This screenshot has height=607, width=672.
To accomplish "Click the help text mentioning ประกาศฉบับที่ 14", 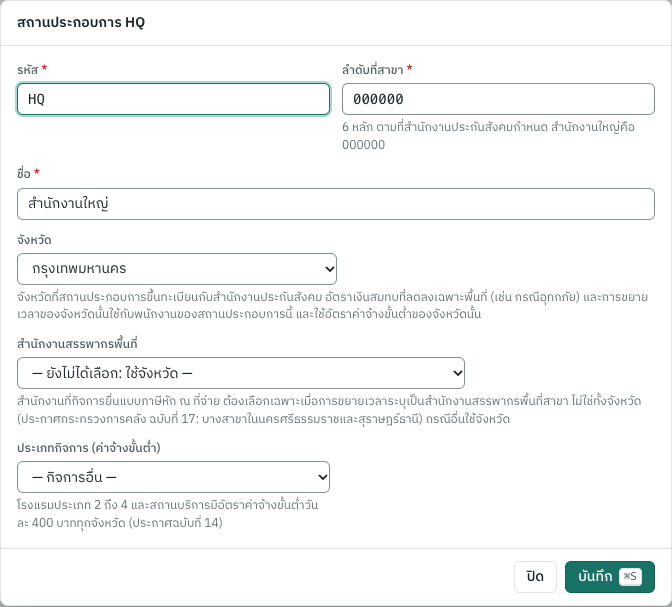I will [x=168, y=514].
